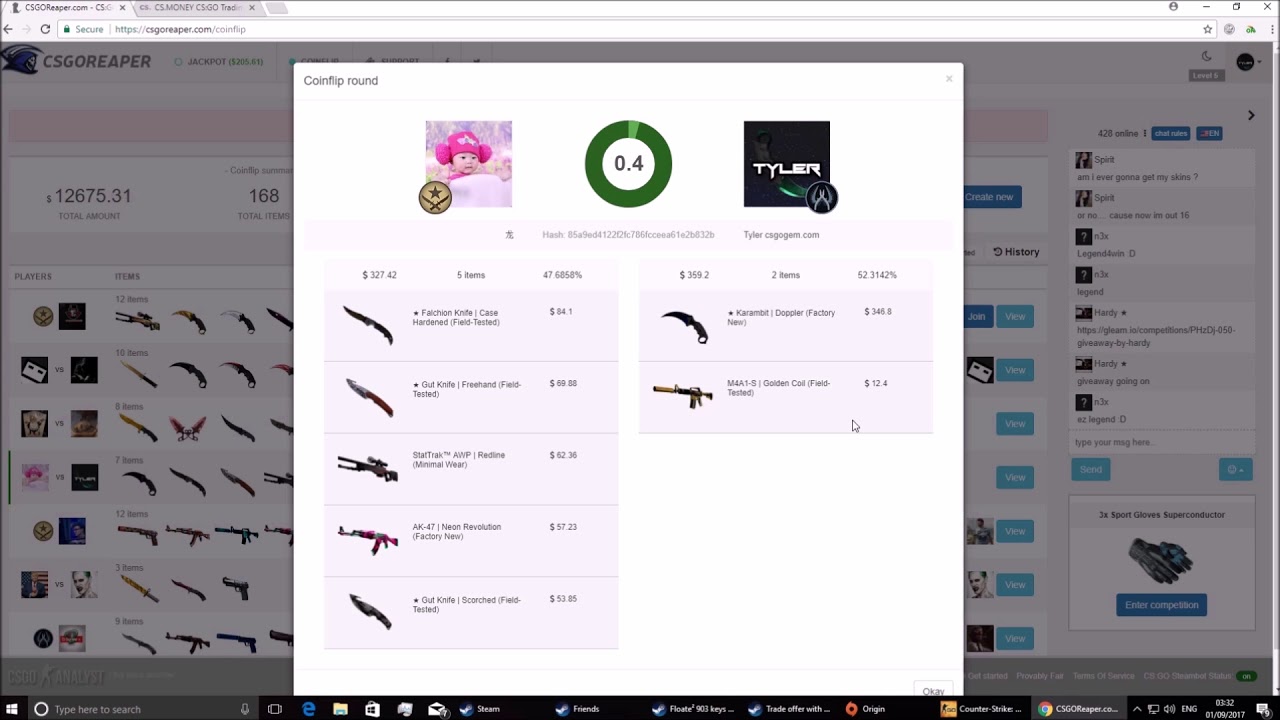
Task: Open Task View on the taskbar
Action: [x=275, y=709]
